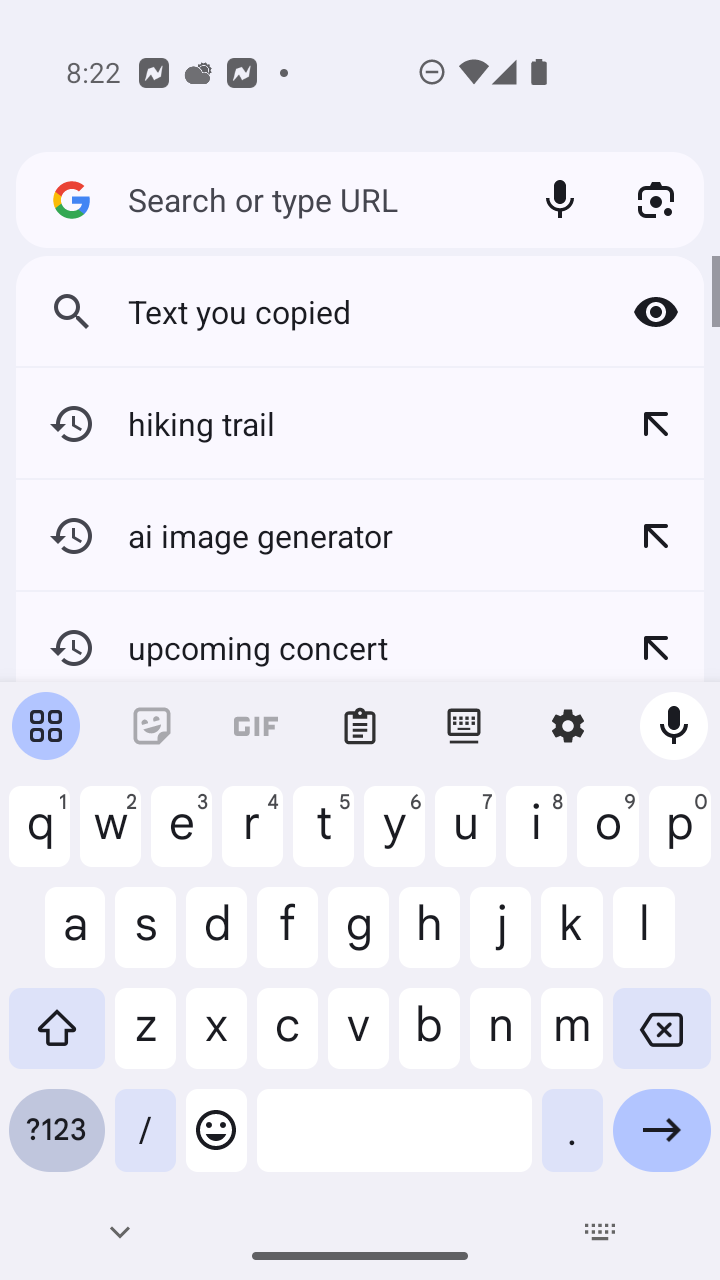Tap the emoji key
Screen dimensions: 720x1280
(216, 1130)
